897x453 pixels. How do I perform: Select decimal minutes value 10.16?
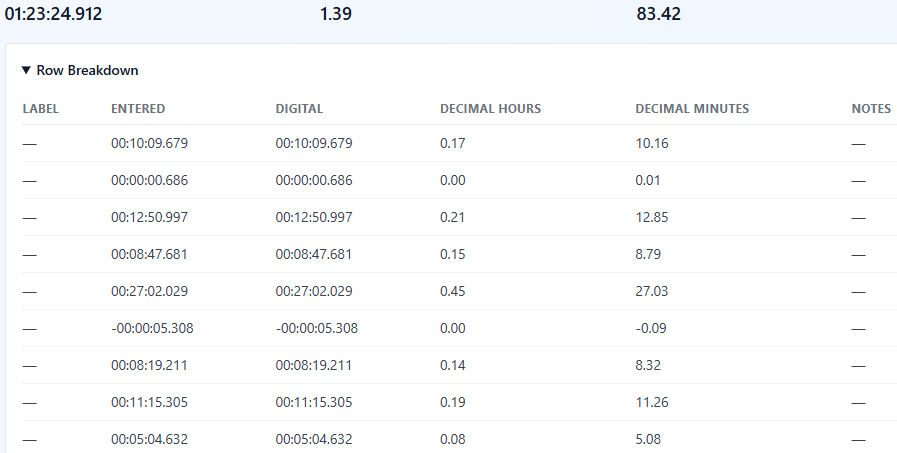tap(652, 143)
